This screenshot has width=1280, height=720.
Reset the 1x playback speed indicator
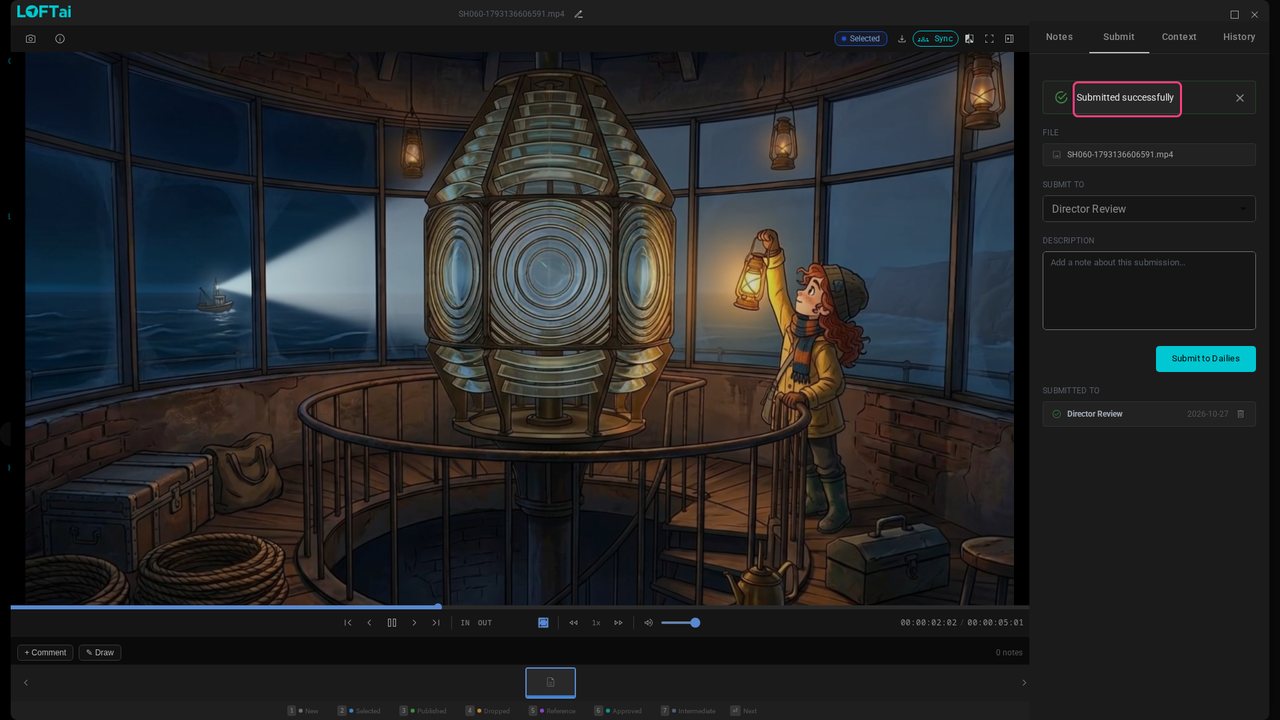tap(596, 623)
